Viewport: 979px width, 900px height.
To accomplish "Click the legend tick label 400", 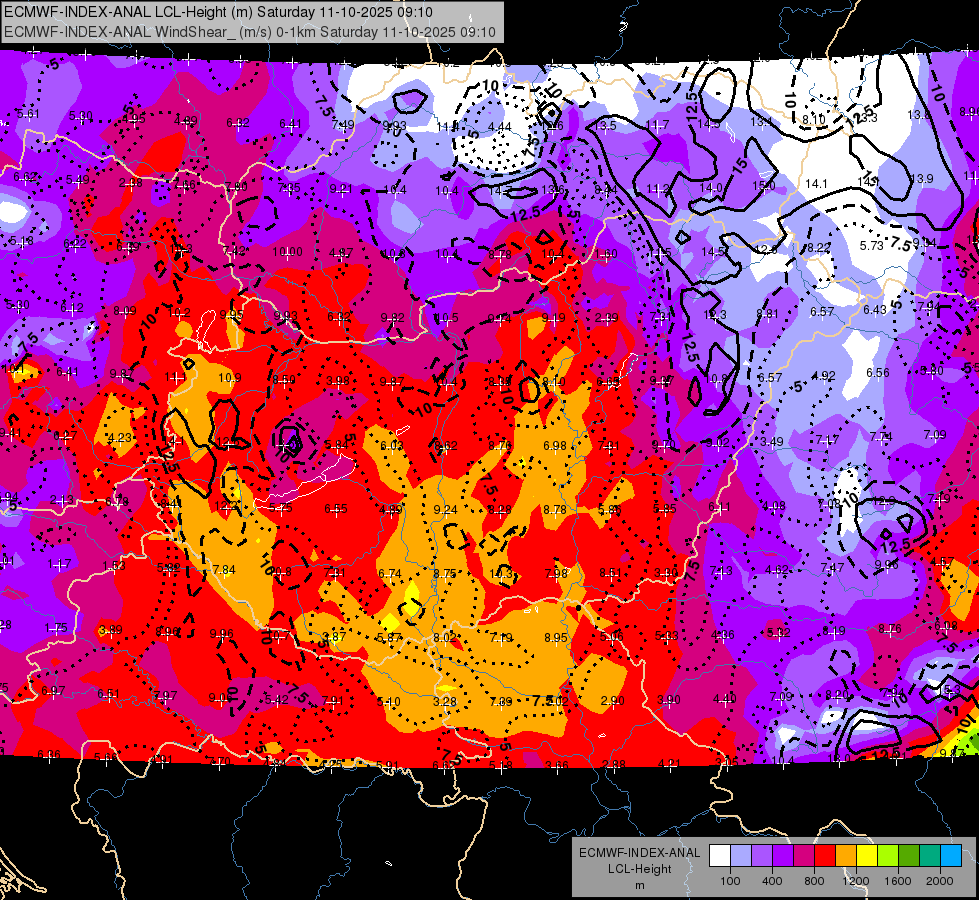I will 772,881.
